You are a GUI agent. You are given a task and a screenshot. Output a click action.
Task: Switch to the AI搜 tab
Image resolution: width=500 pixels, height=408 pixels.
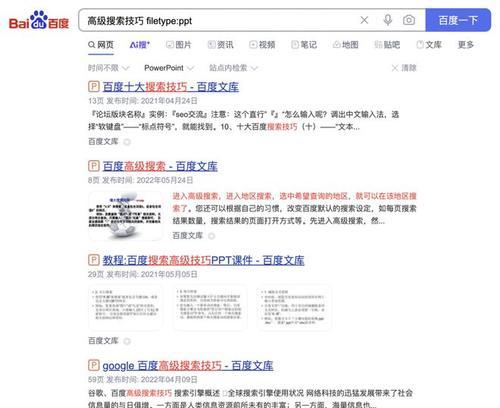tap(140, 45)
